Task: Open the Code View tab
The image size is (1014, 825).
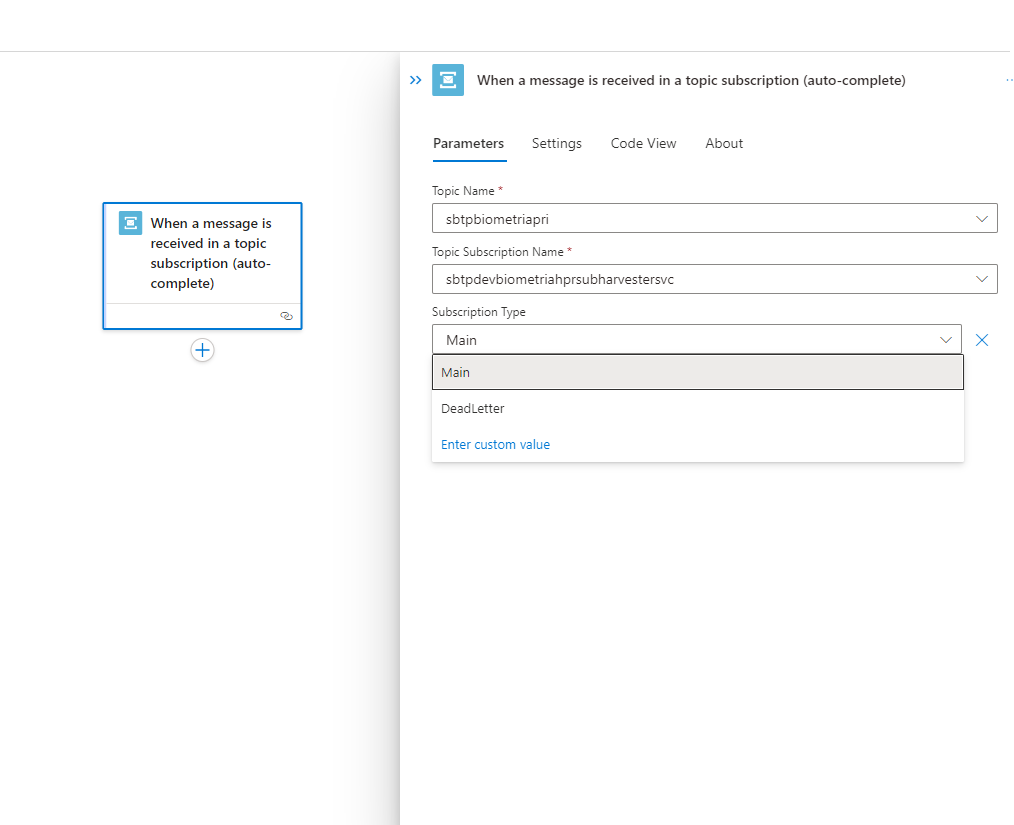Action: click(x=643, y=144)
